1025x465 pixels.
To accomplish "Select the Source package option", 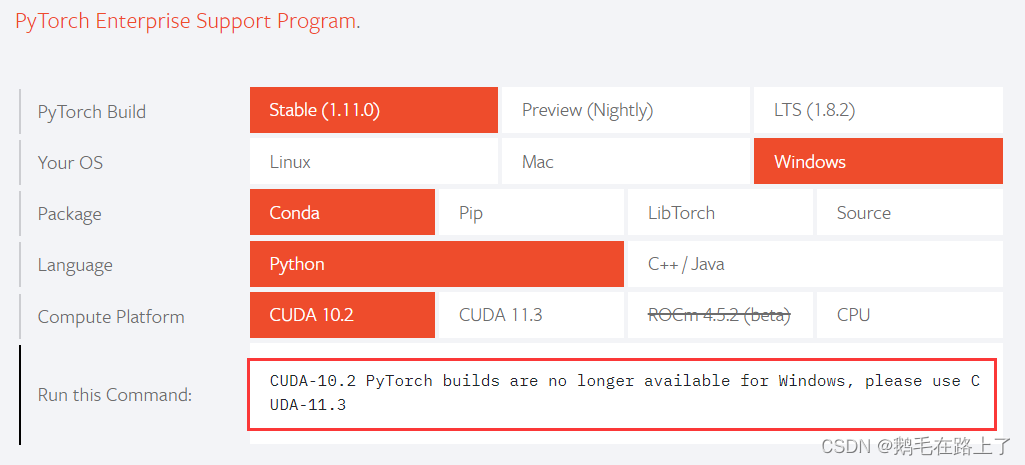I will click(x=909, y=212).
